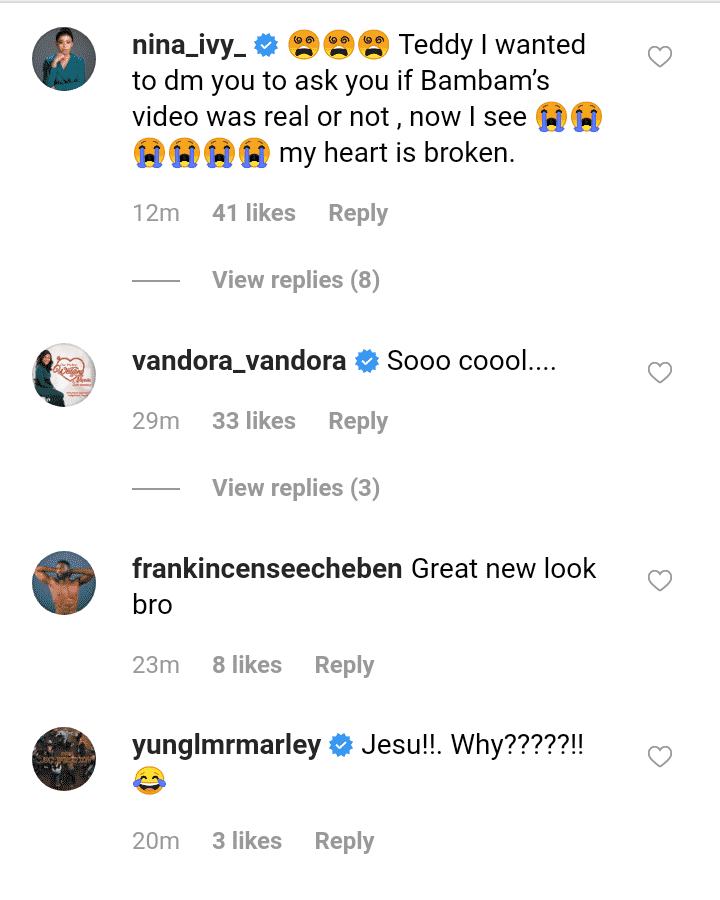Screen dimensions: 720x900
Task: Like nina_ivy_'s comment with the heart
Action: [660, 58]
